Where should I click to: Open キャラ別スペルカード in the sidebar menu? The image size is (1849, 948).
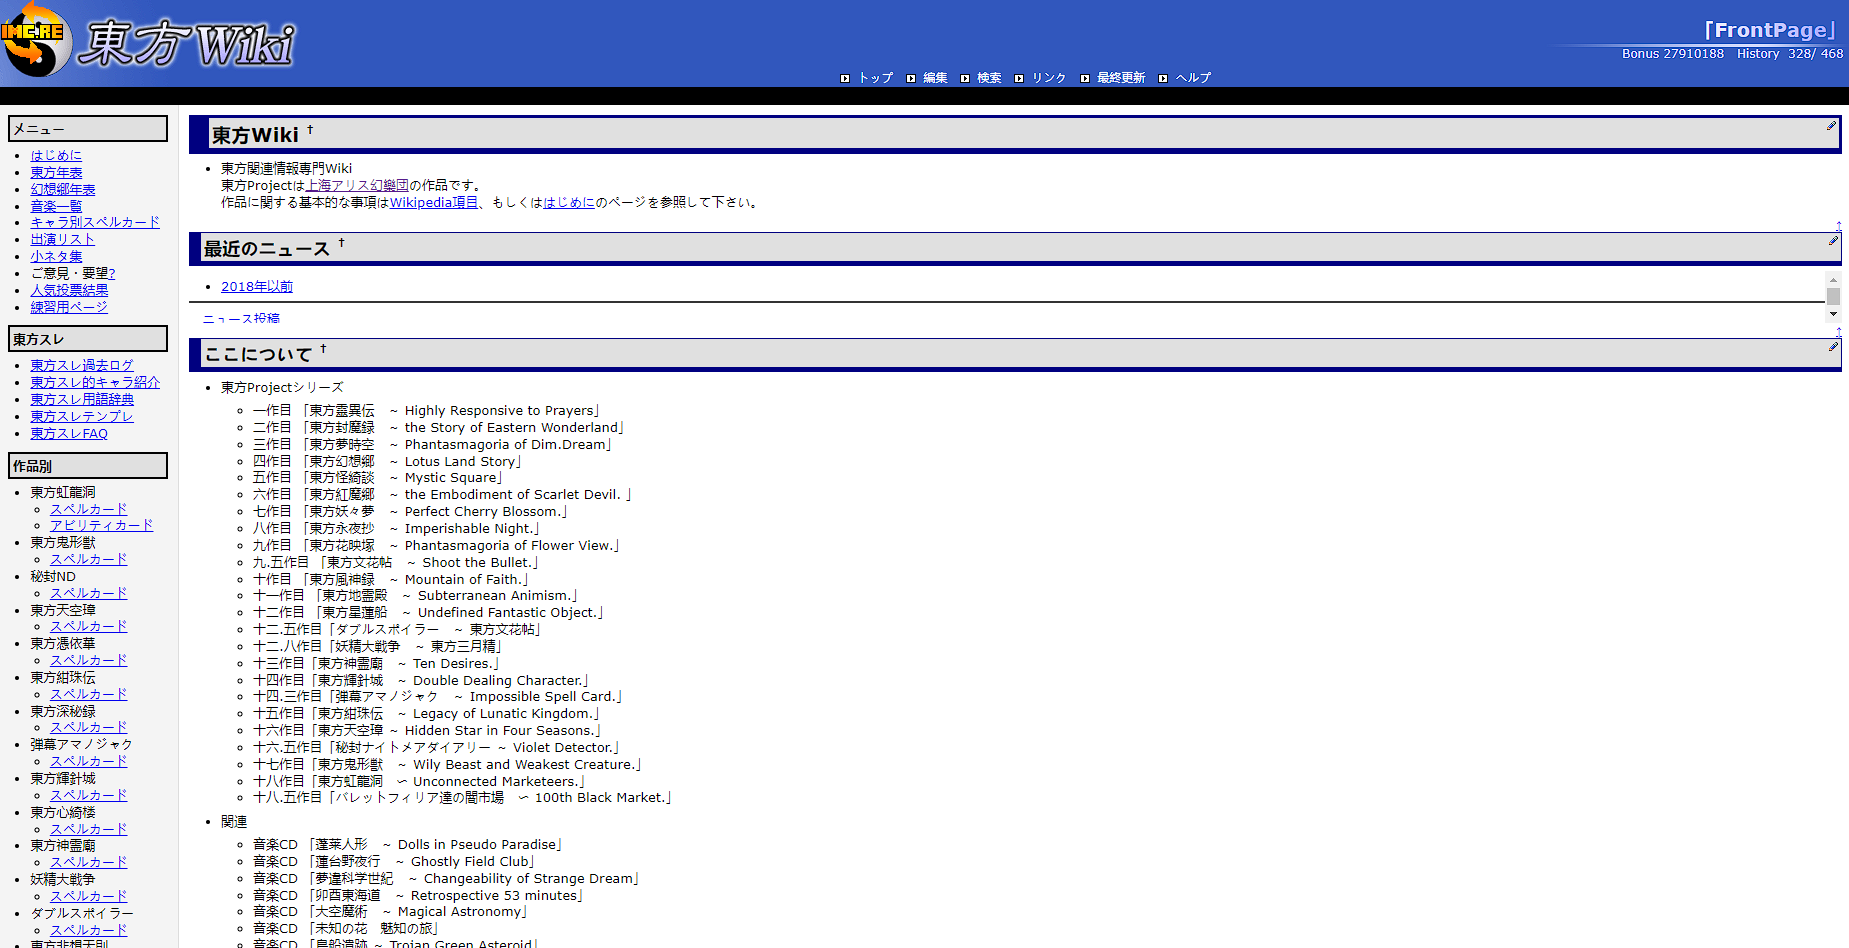[95, 223]
